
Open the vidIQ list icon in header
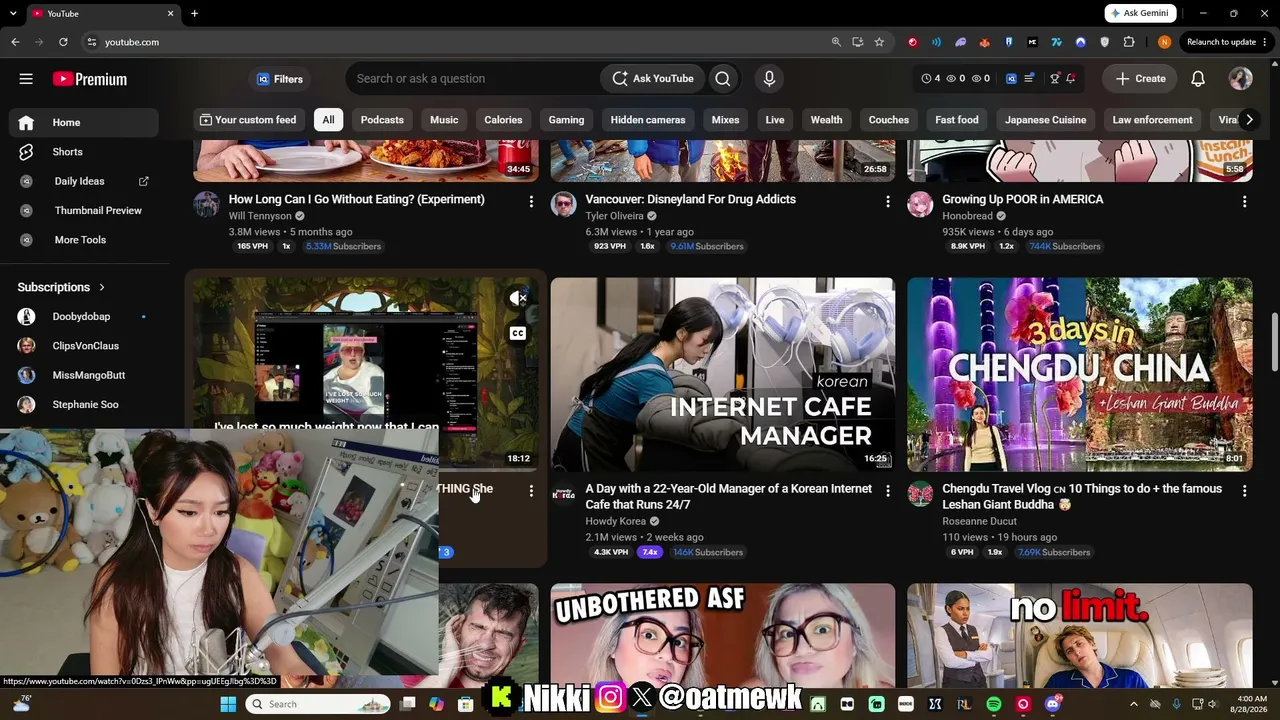(1029, 79)
